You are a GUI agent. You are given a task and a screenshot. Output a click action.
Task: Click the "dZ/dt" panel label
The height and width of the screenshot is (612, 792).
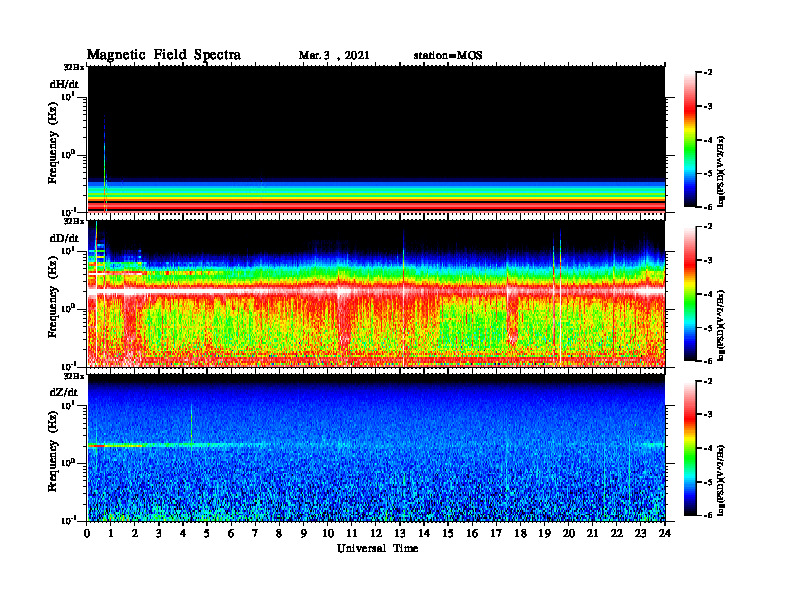(64, 392)
